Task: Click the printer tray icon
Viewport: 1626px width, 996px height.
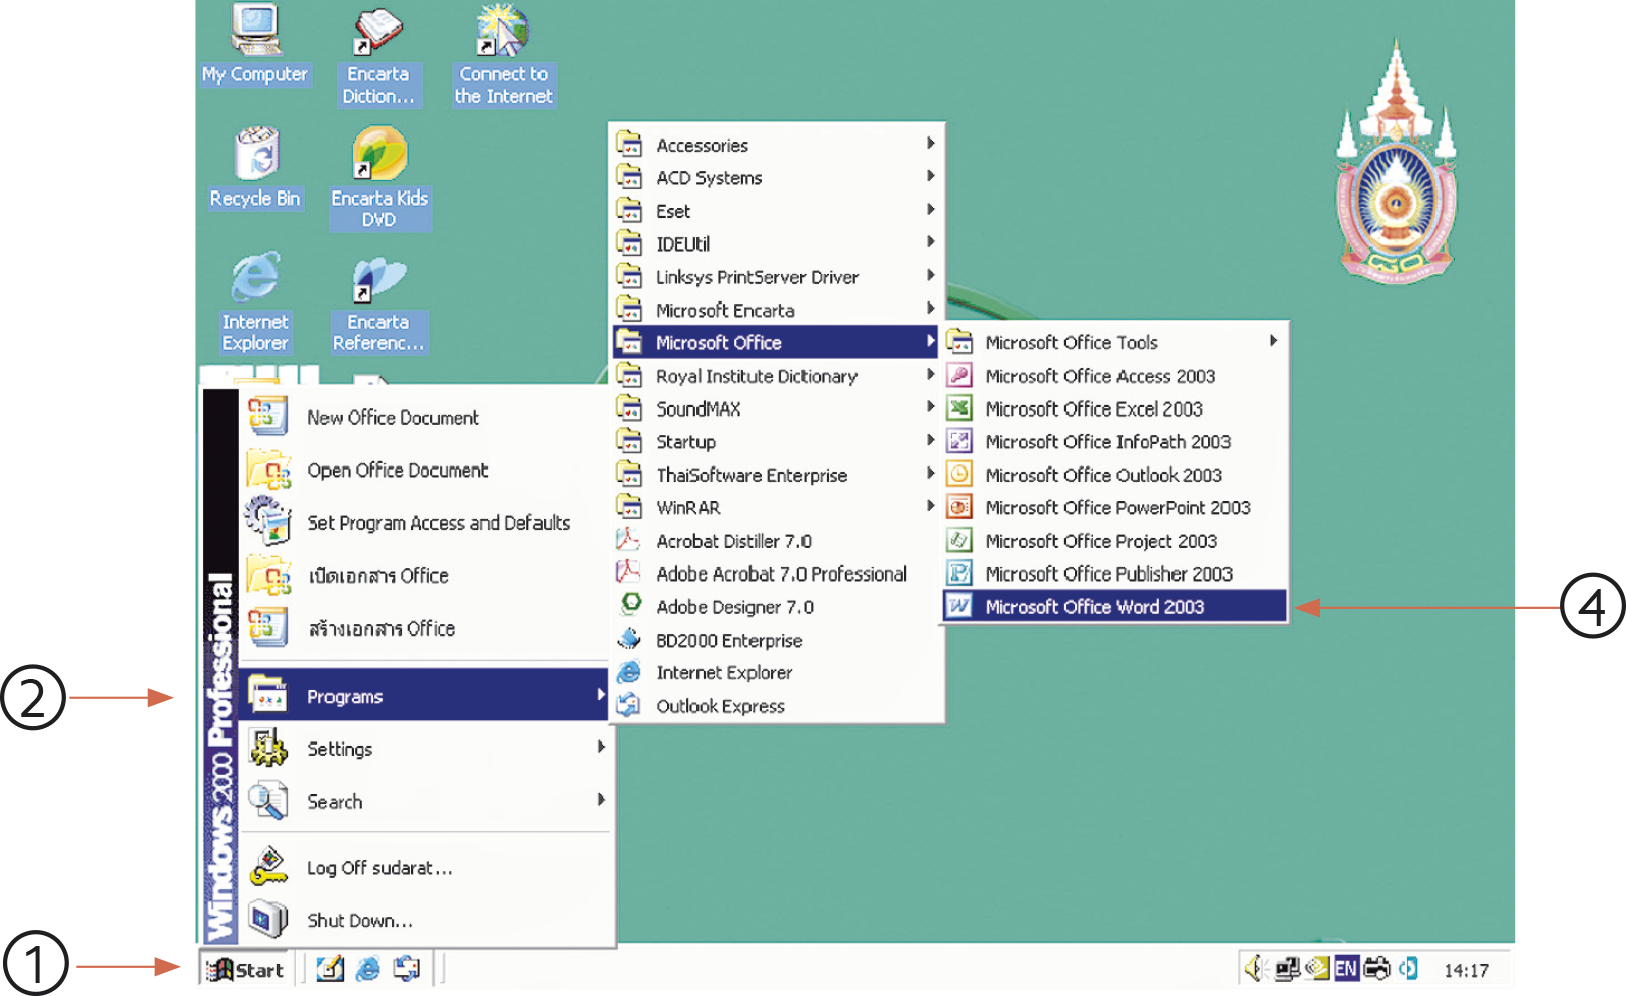Action: [x=1377, y=968]
